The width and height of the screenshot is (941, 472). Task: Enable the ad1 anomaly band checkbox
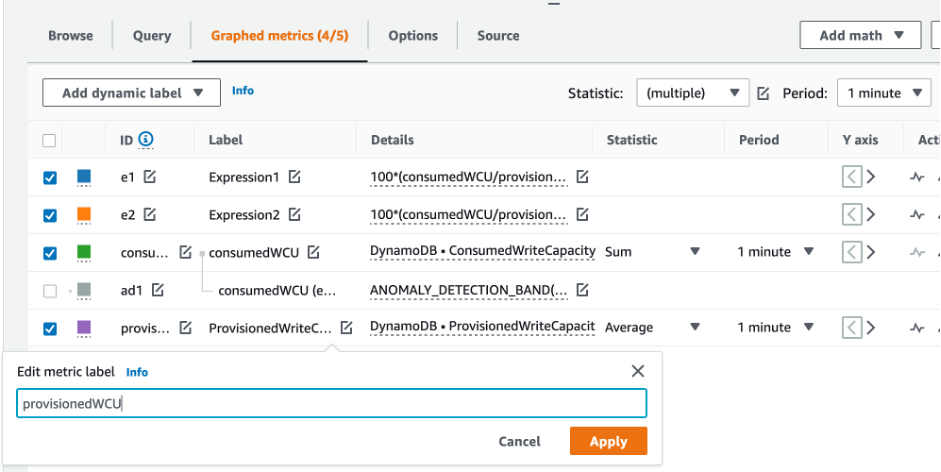tap(50, 290)
